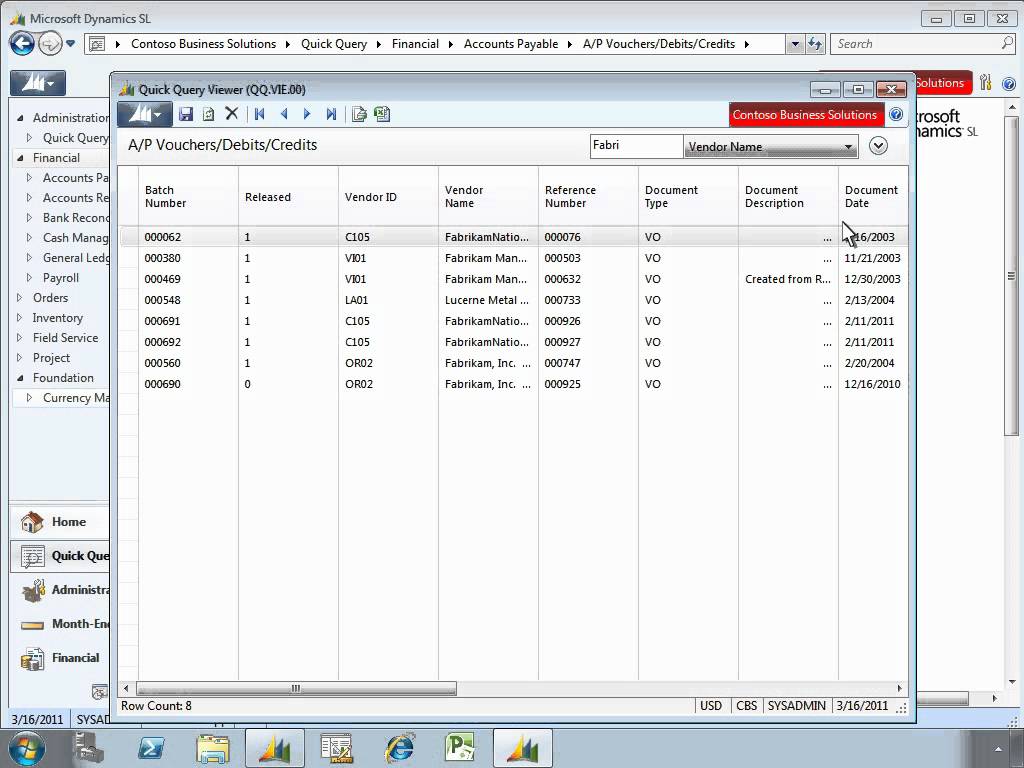Click the horizontal scrollbar thumb in viewer grid

click(x=296, y=688)
